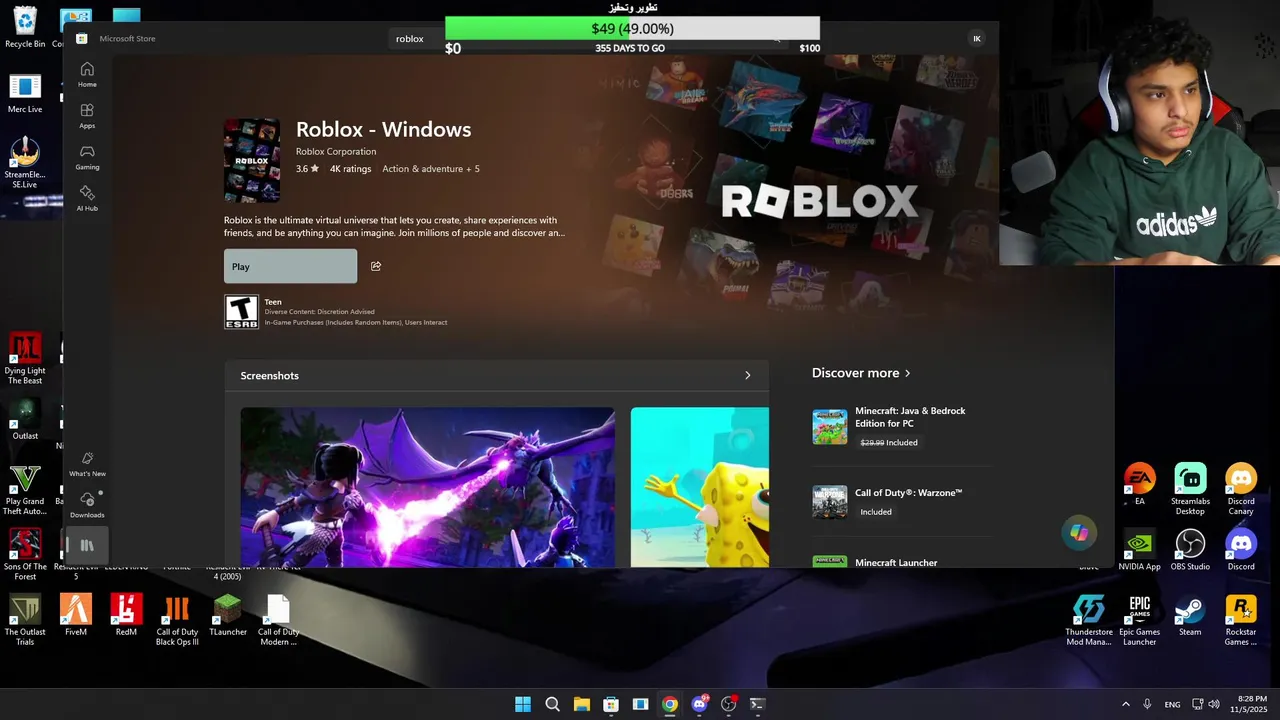Switch to Google Chrome in the taskbar
1280x720 pixels.
[670, 704]
